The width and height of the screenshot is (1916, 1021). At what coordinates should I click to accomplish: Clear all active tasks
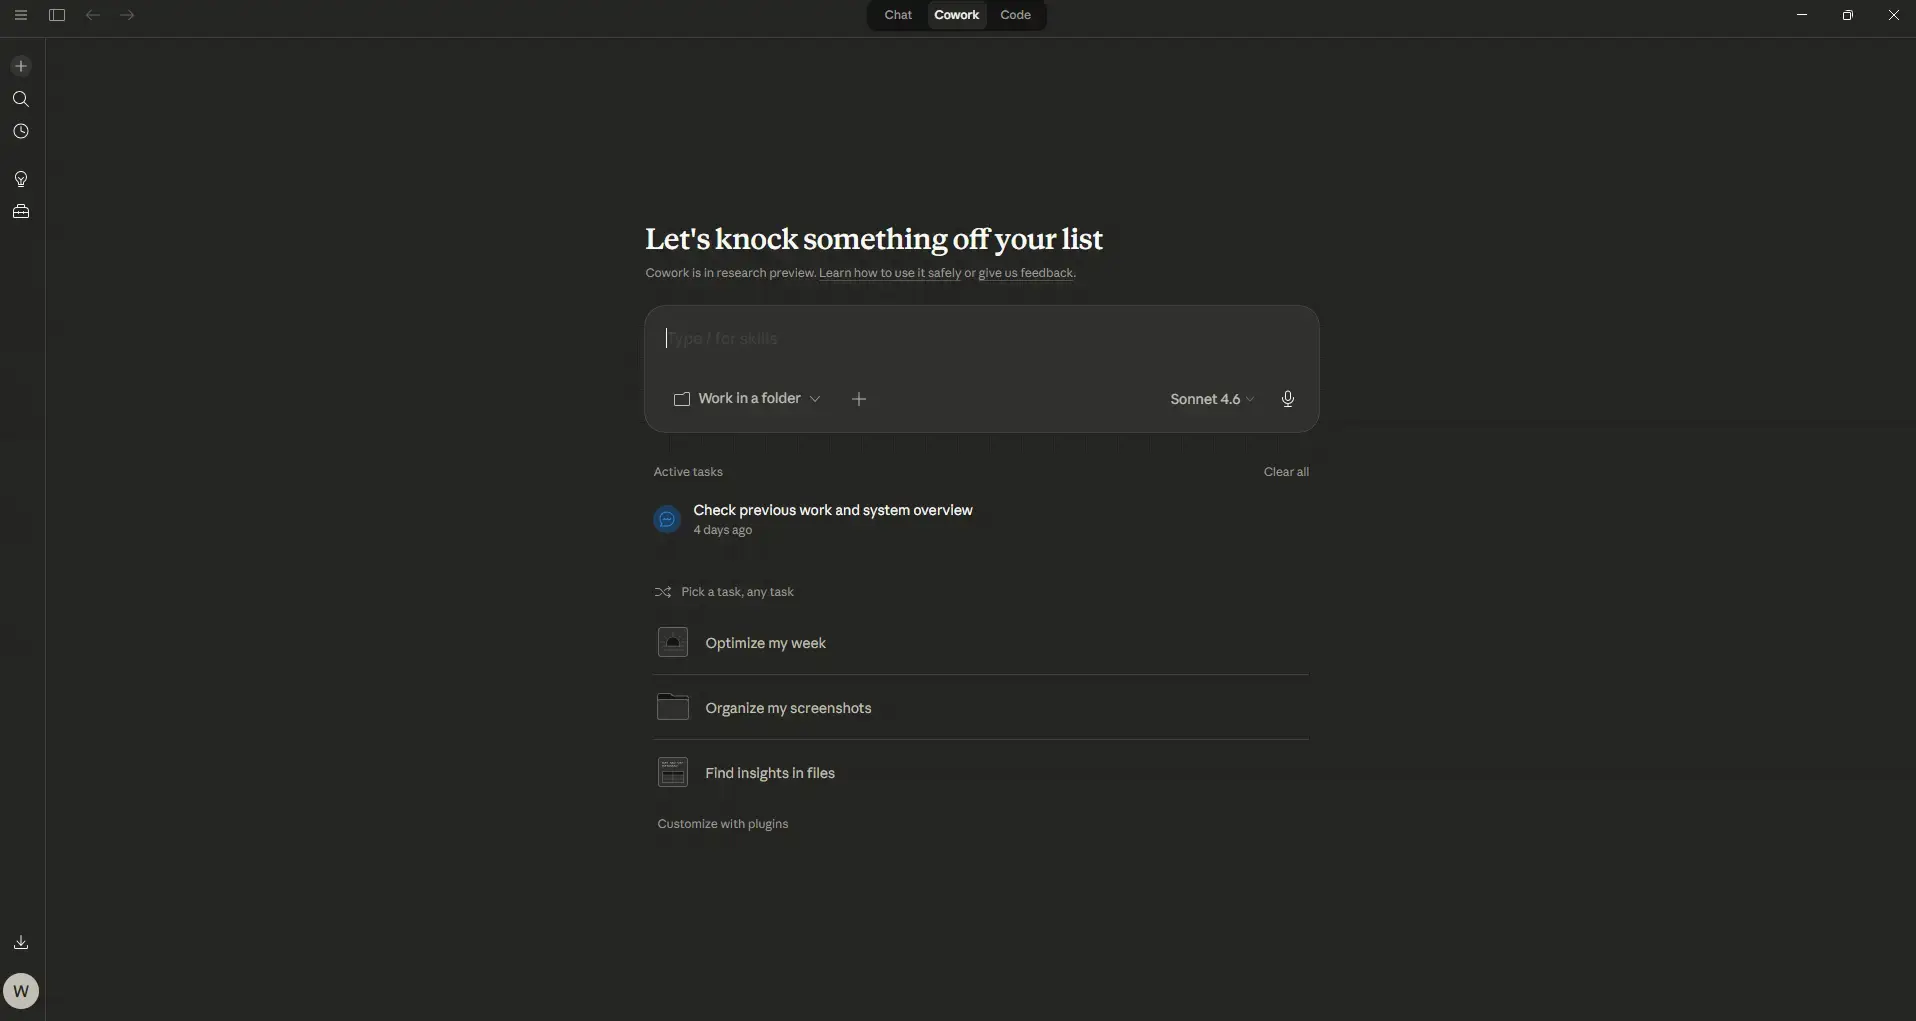tap(1286, 471)
